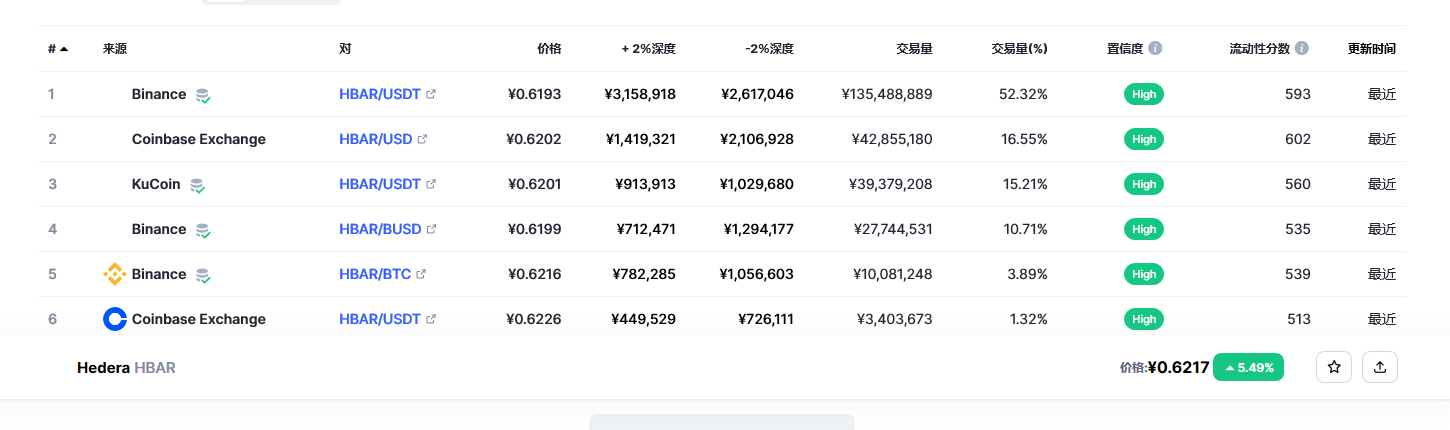The height and width of the screenshot is (430, 1450).
Task: Click the info icon next to 置信度
Action: coord(1155,48)
